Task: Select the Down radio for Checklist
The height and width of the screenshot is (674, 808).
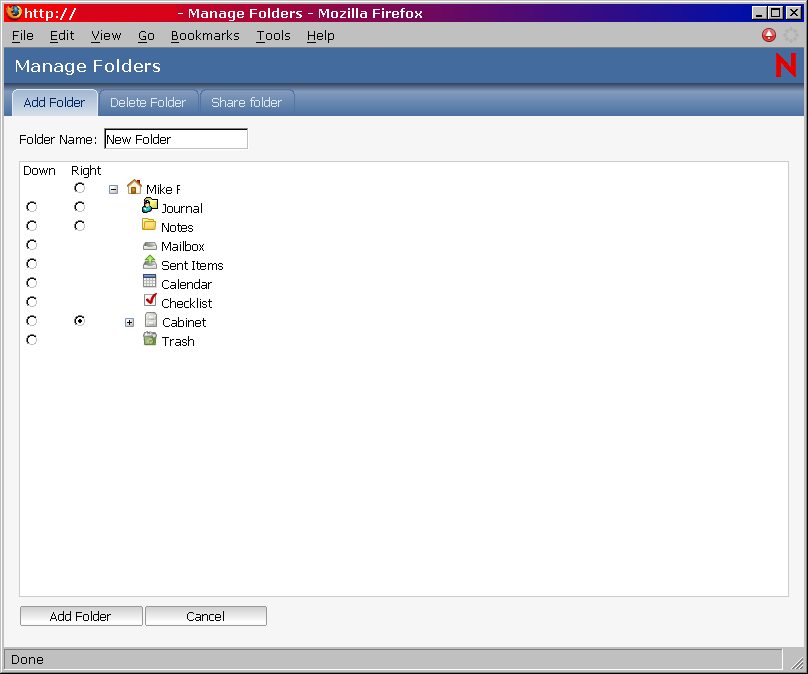Action: [31, 302]
